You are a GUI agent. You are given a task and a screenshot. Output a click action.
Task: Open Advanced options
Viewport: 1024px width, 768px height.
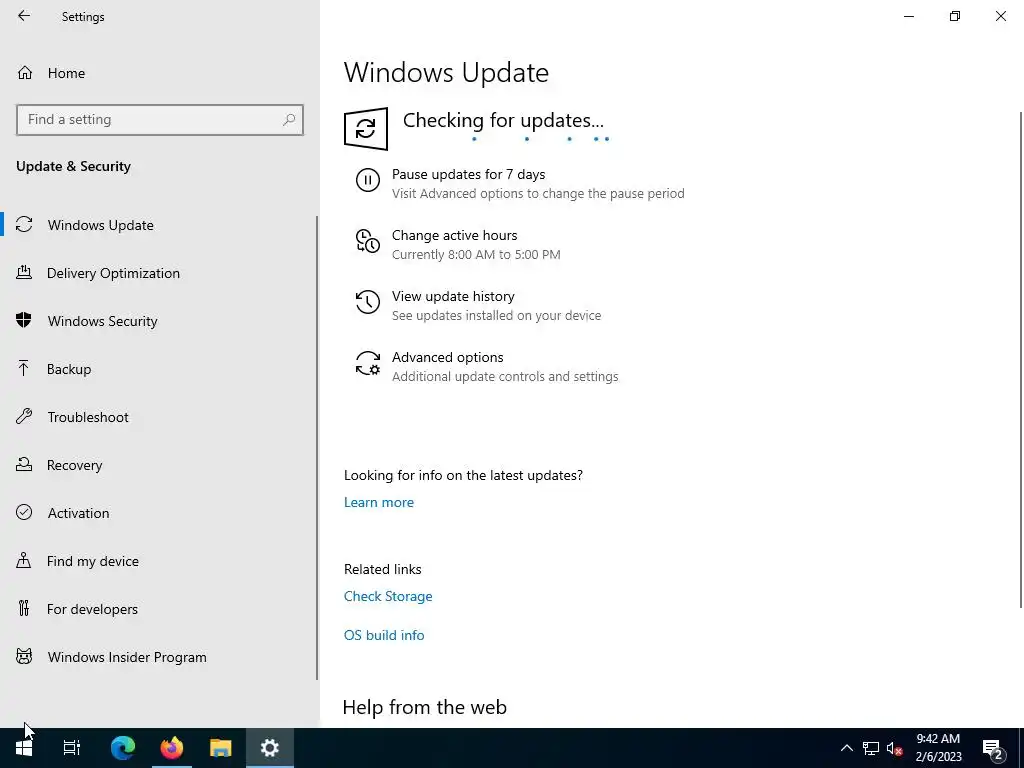(x=447, y=357)
